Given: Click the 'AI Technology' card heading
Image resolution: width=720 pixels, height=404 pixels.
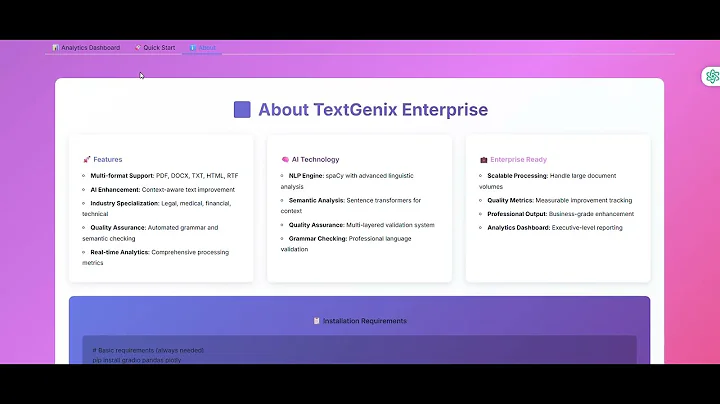Looking at the screenshot, I should click(x=315, y=159).
